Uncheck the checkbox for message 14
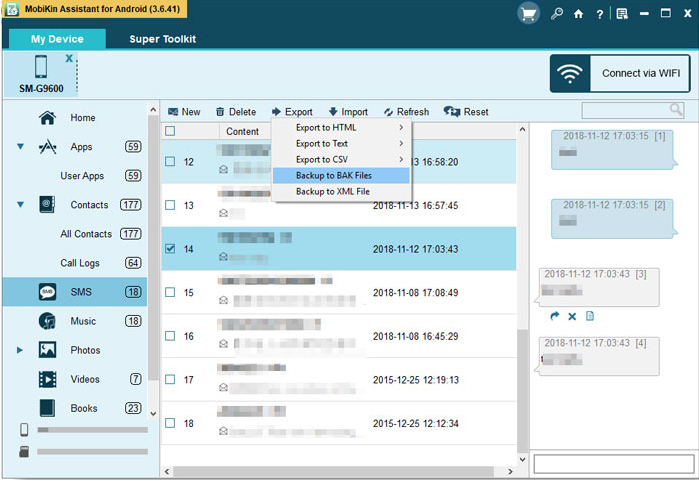Screen dimensions: 699x481 point(170,249)
